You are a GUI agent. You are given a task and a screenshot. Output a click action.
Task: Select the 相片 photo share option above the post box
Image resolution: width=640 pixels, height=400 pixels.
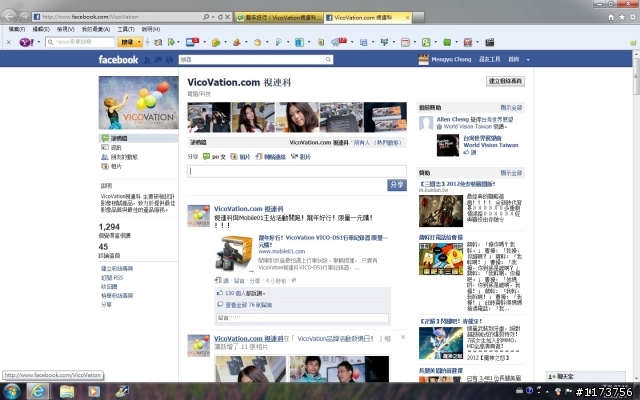point(240,157)
